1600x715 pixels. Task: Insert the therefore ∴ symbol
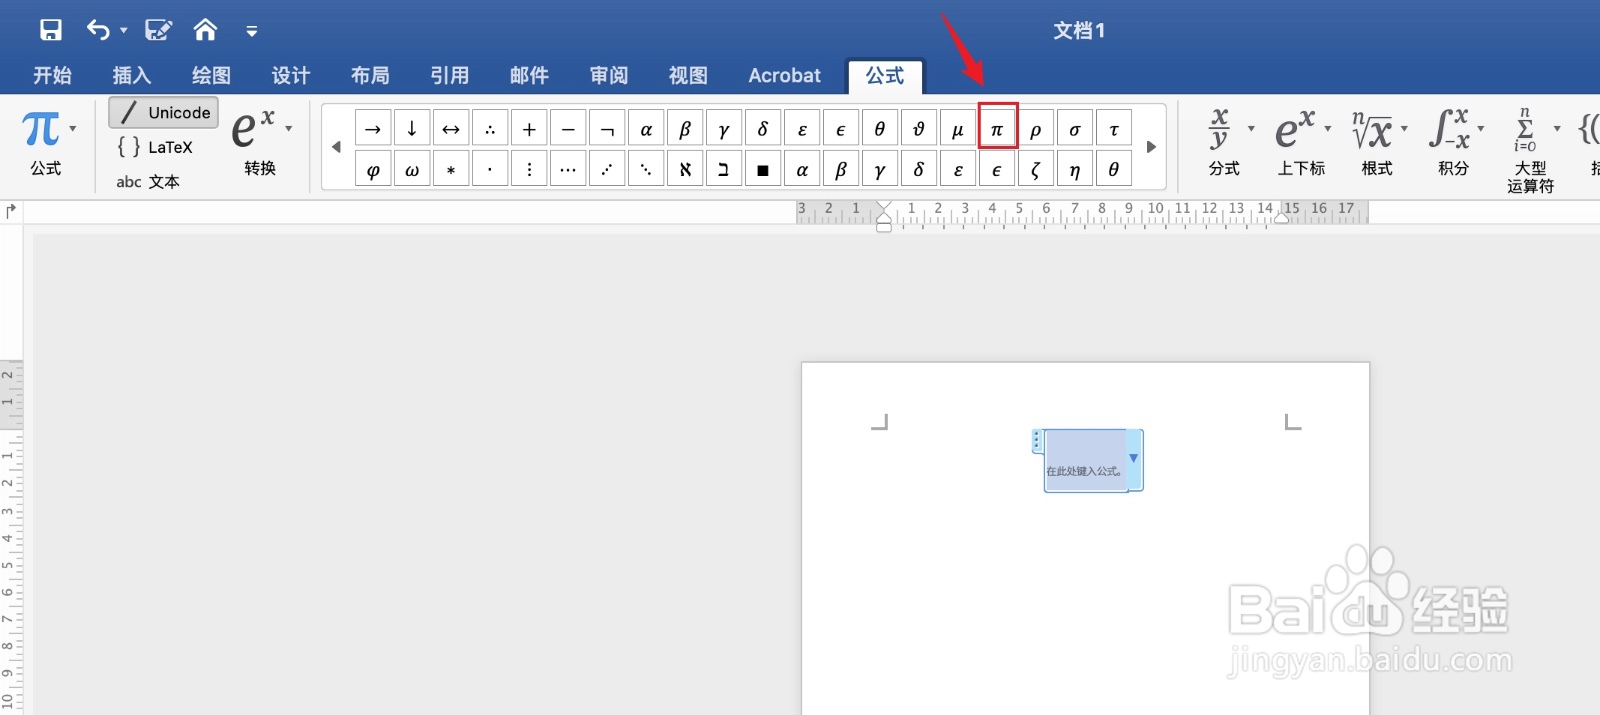490,129
